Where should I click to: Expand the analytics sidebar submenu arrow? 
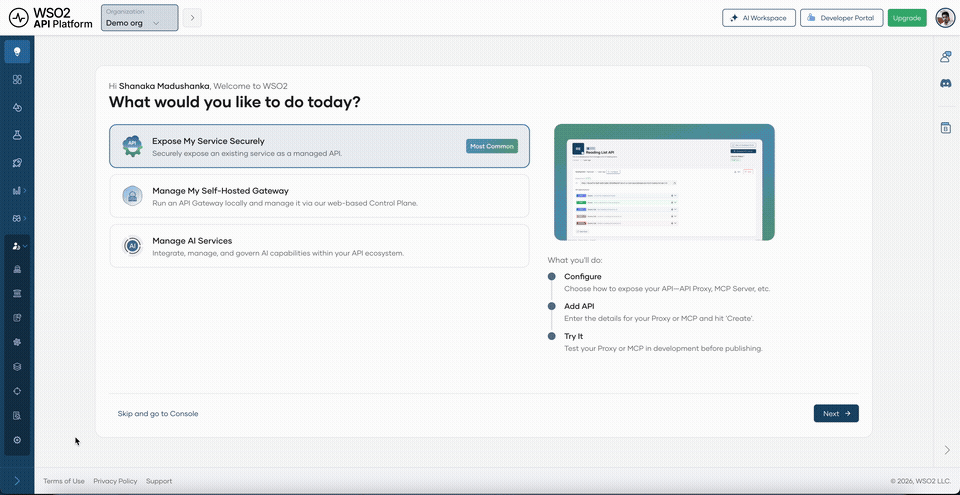coord(25,191)
